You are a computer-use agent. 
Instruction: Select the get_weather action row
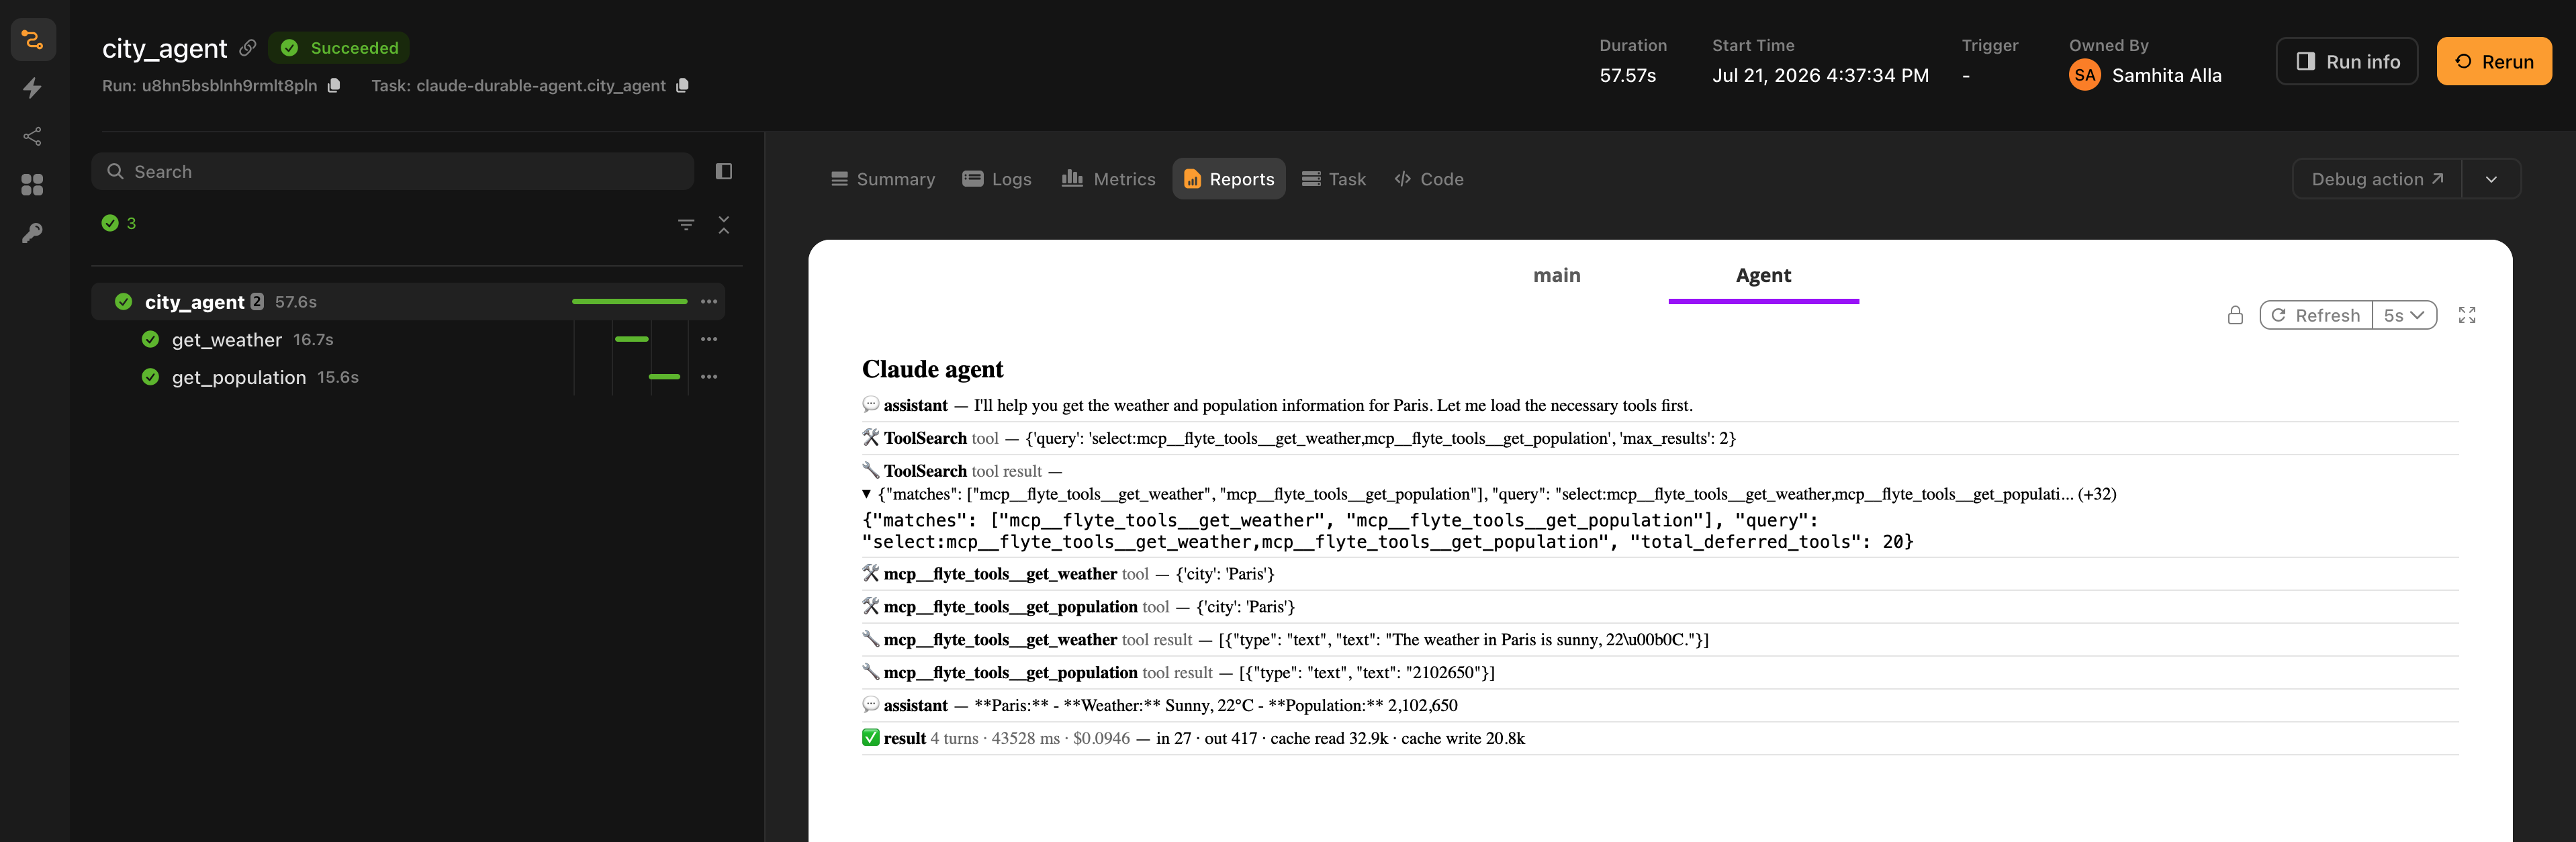pyautogui.click(x=408, y=339)
